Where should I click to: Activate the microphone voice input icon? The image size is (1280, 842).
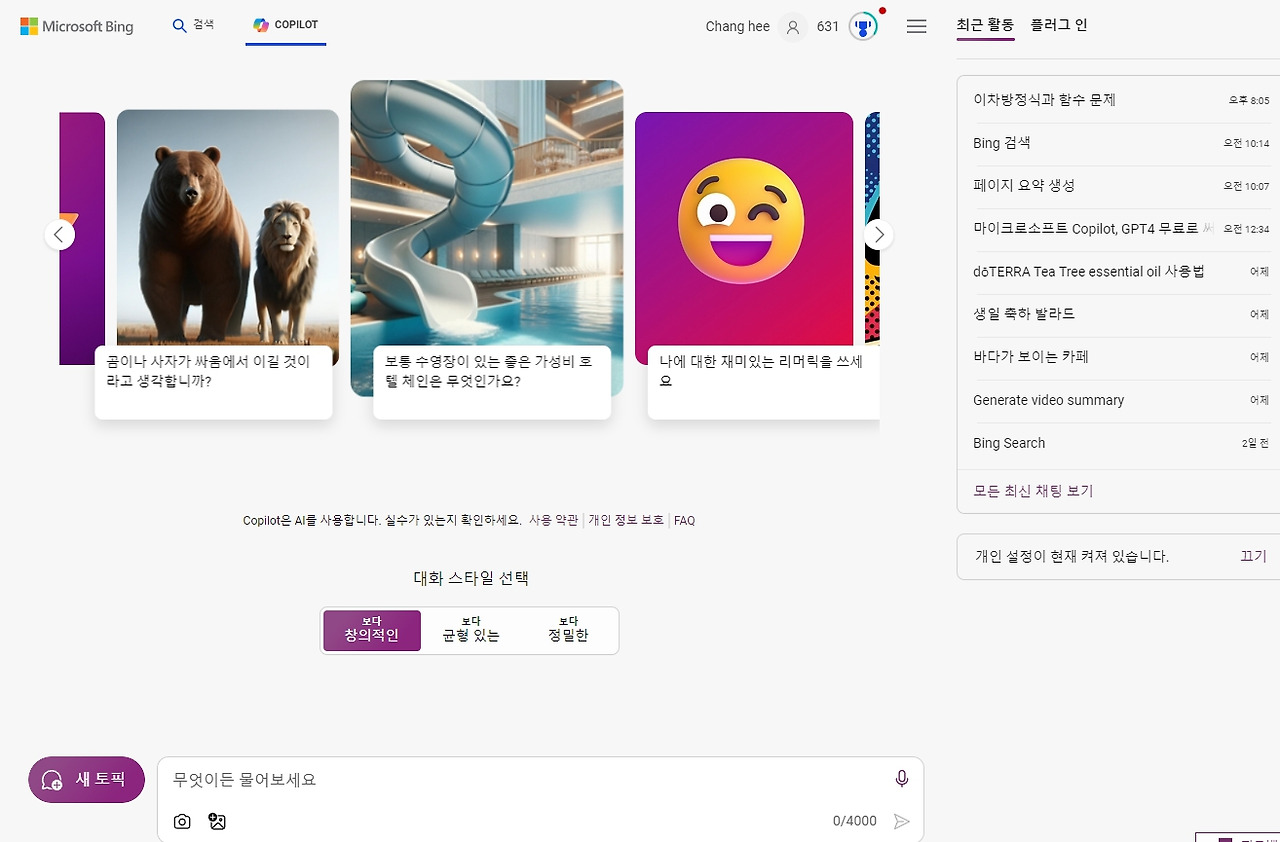pos(902,779)
